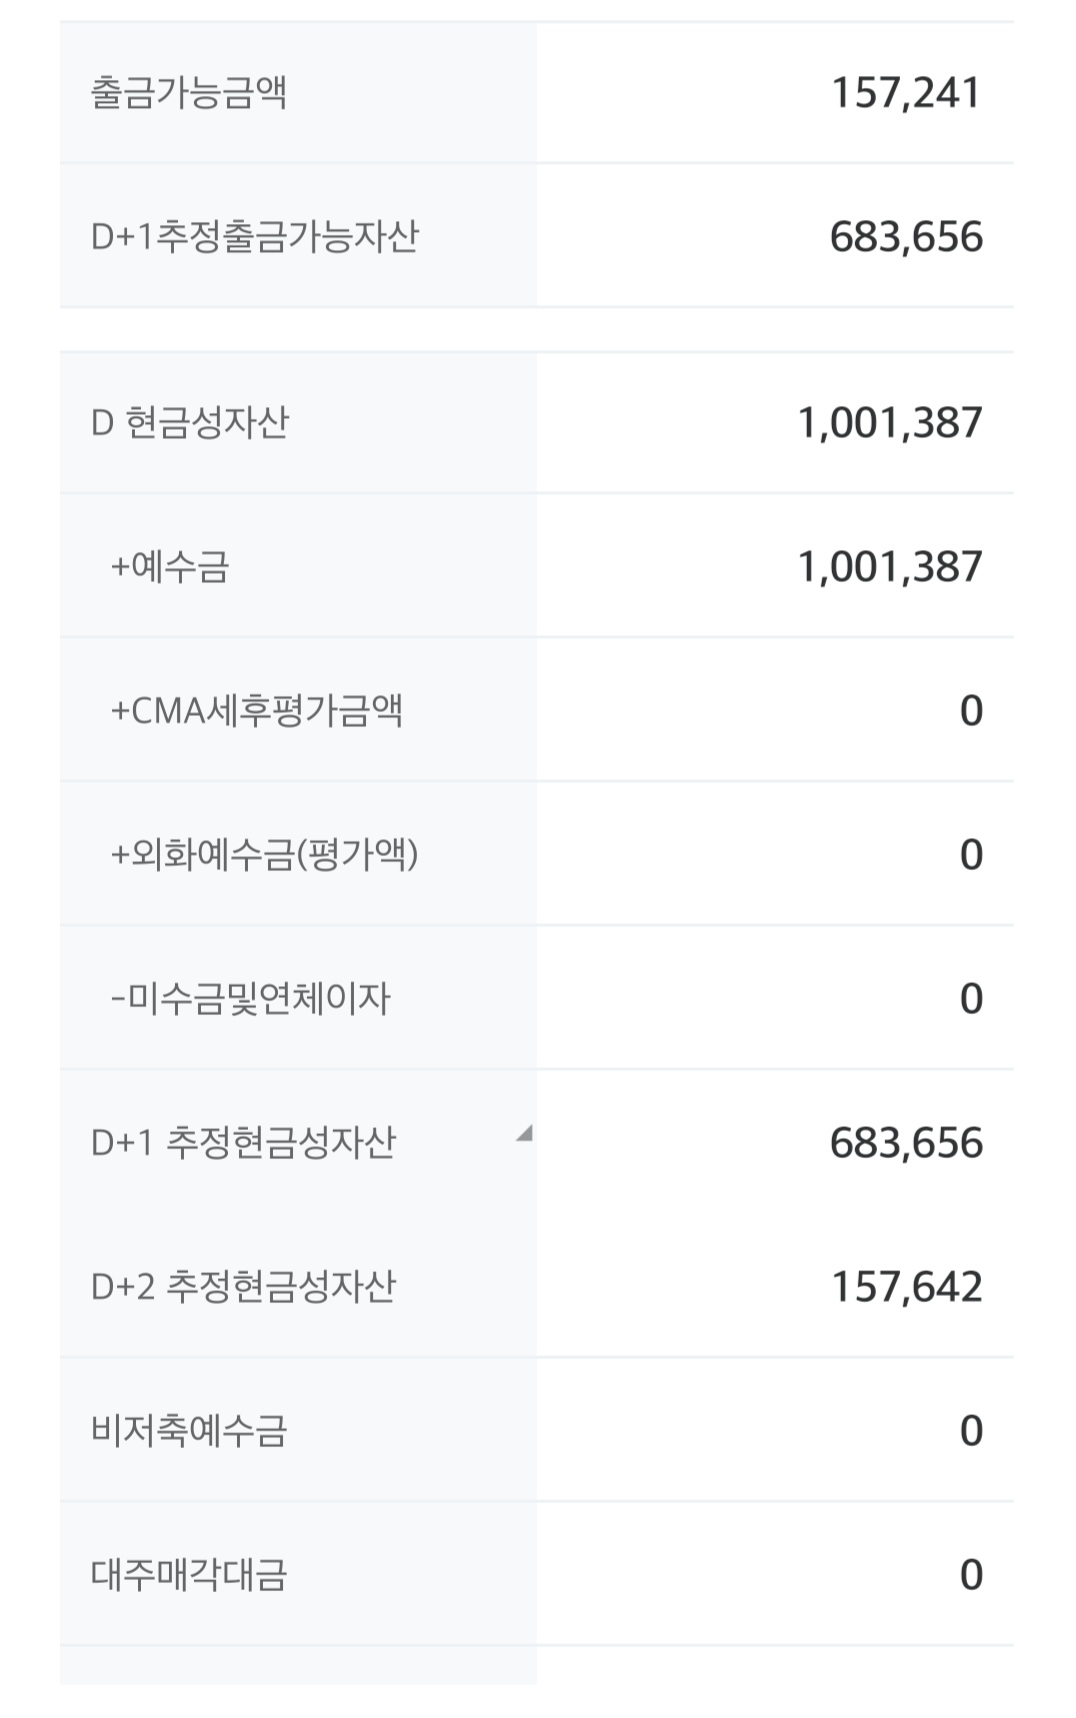Select the 157,642 D+2 estimated value
1076x1718 pixels.
click(x=906, y=1287)
